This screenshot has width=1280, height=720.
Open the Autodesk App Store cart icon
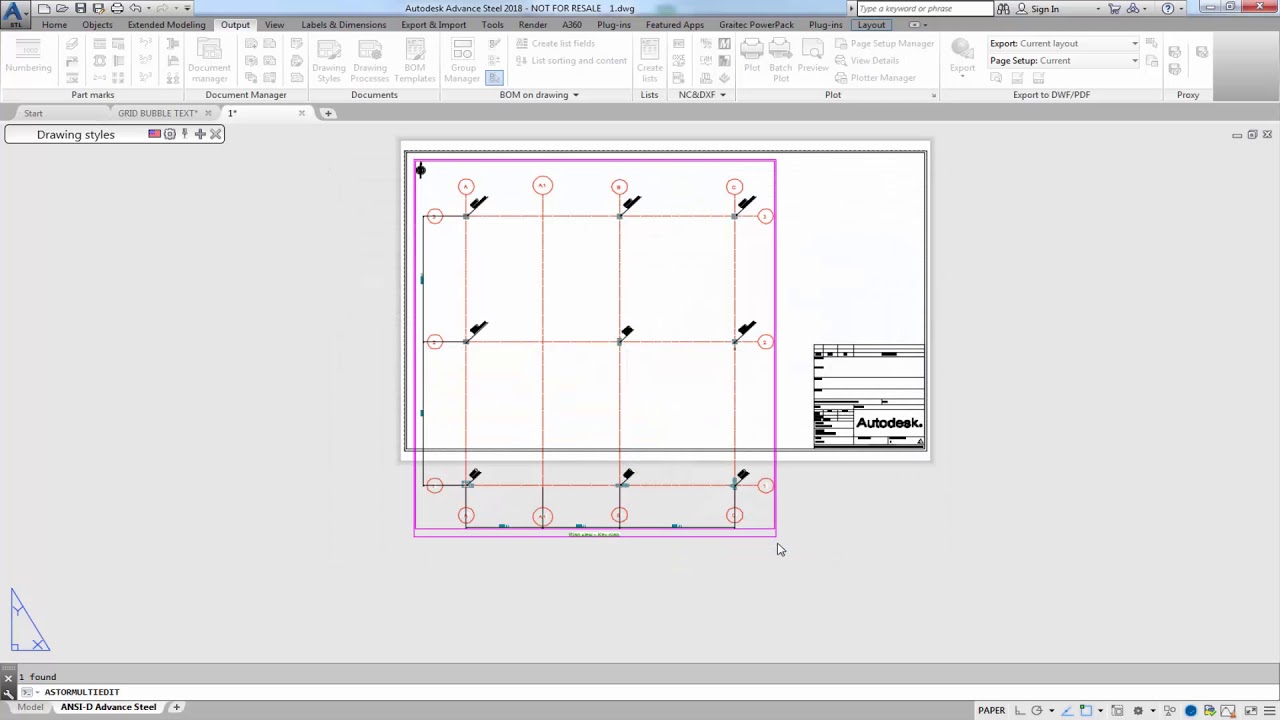pyautogui.click(x=1115, y=8)
